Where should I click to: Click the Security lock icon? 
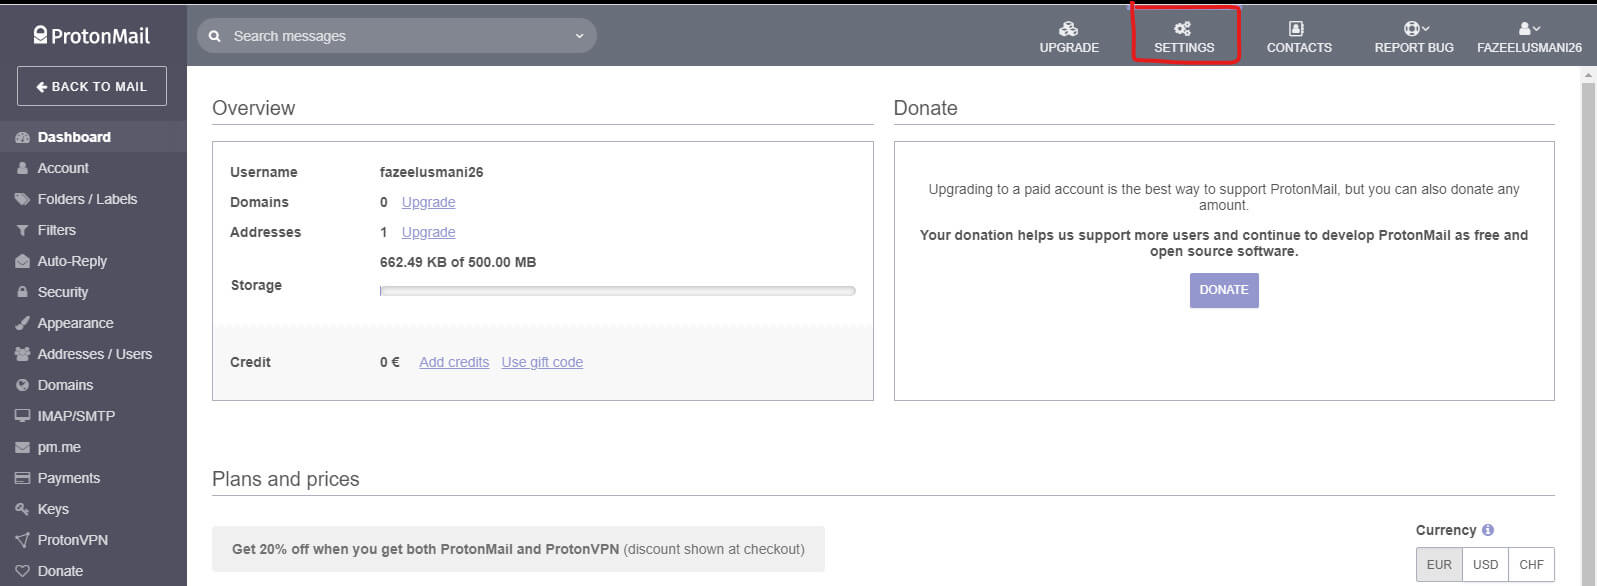22,292
